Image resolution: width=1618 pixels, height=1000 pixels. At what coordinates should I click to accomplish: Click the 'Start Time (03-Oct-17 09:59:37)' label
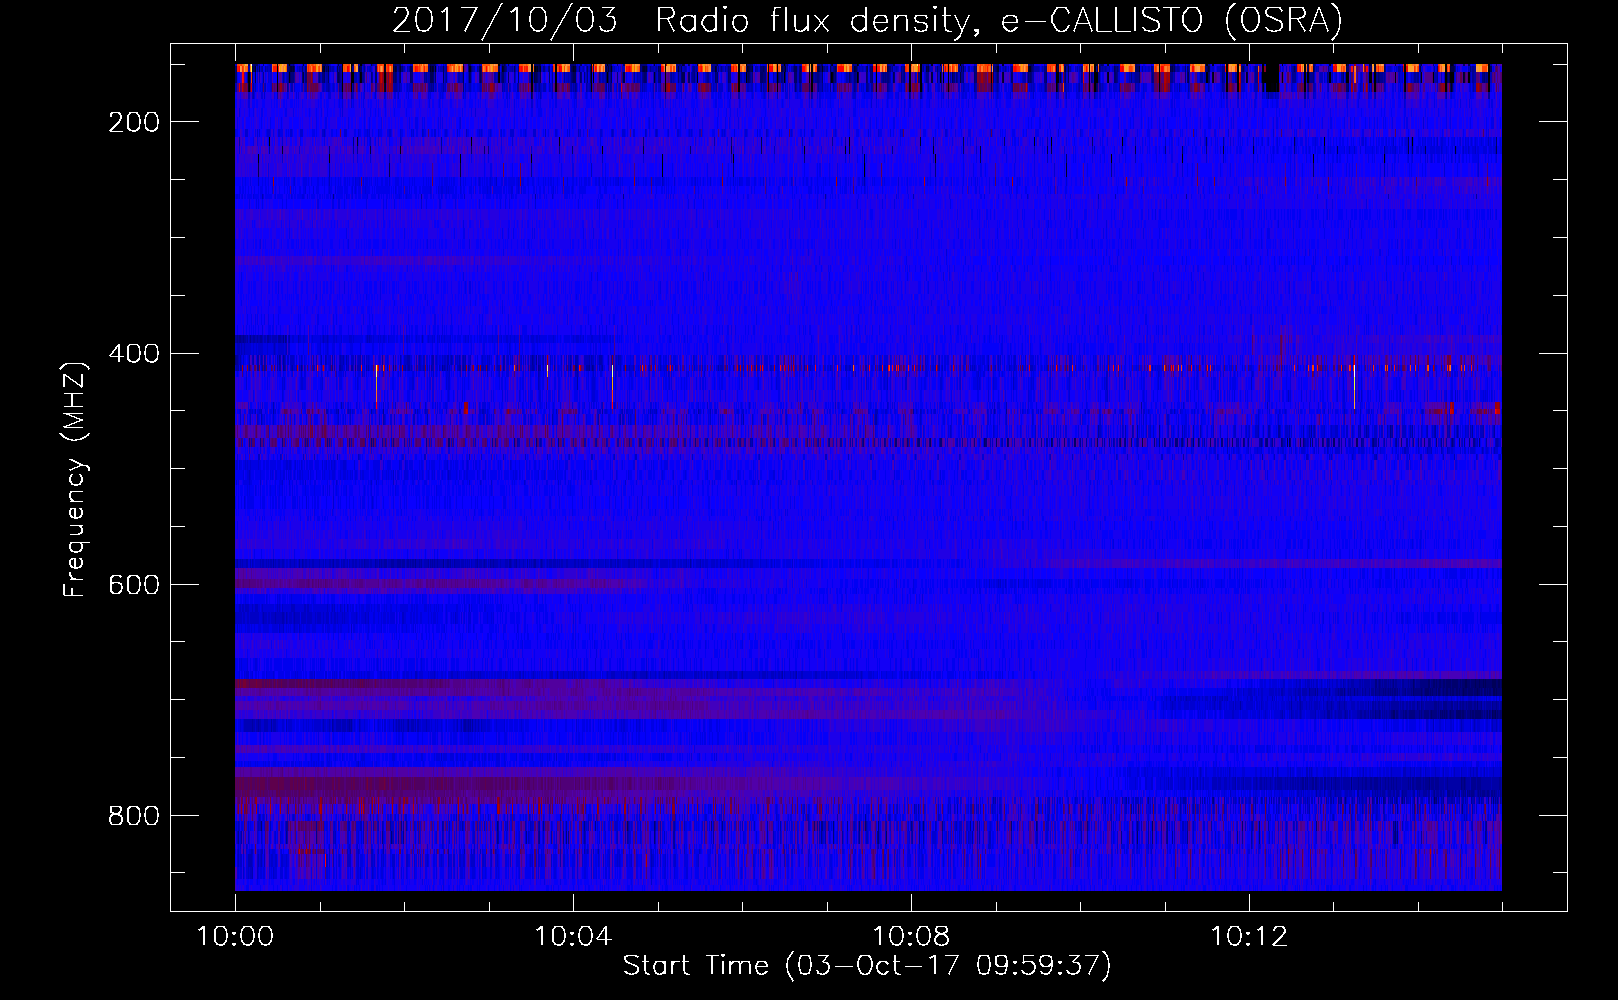pos(867,966)
